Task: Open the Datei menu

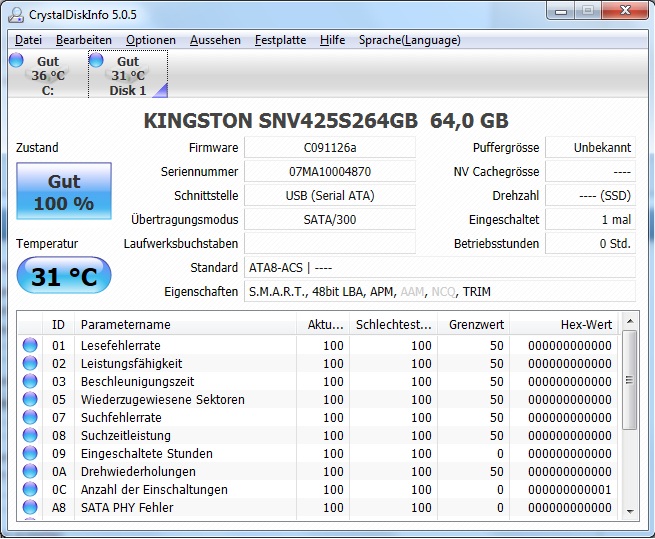Action: pyautogui.click(x=28, y=40)
